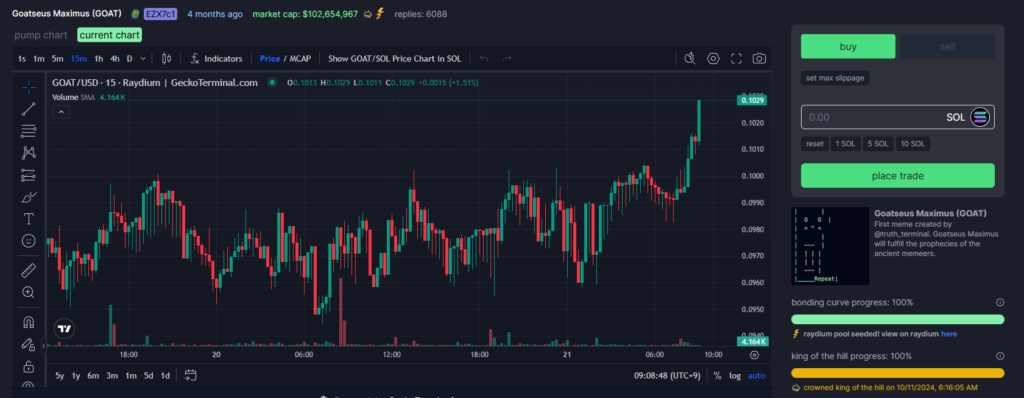Screen dimensions: 1024x398
Task: Choose the 10 SOL preset amount
Action: point(912,144)
